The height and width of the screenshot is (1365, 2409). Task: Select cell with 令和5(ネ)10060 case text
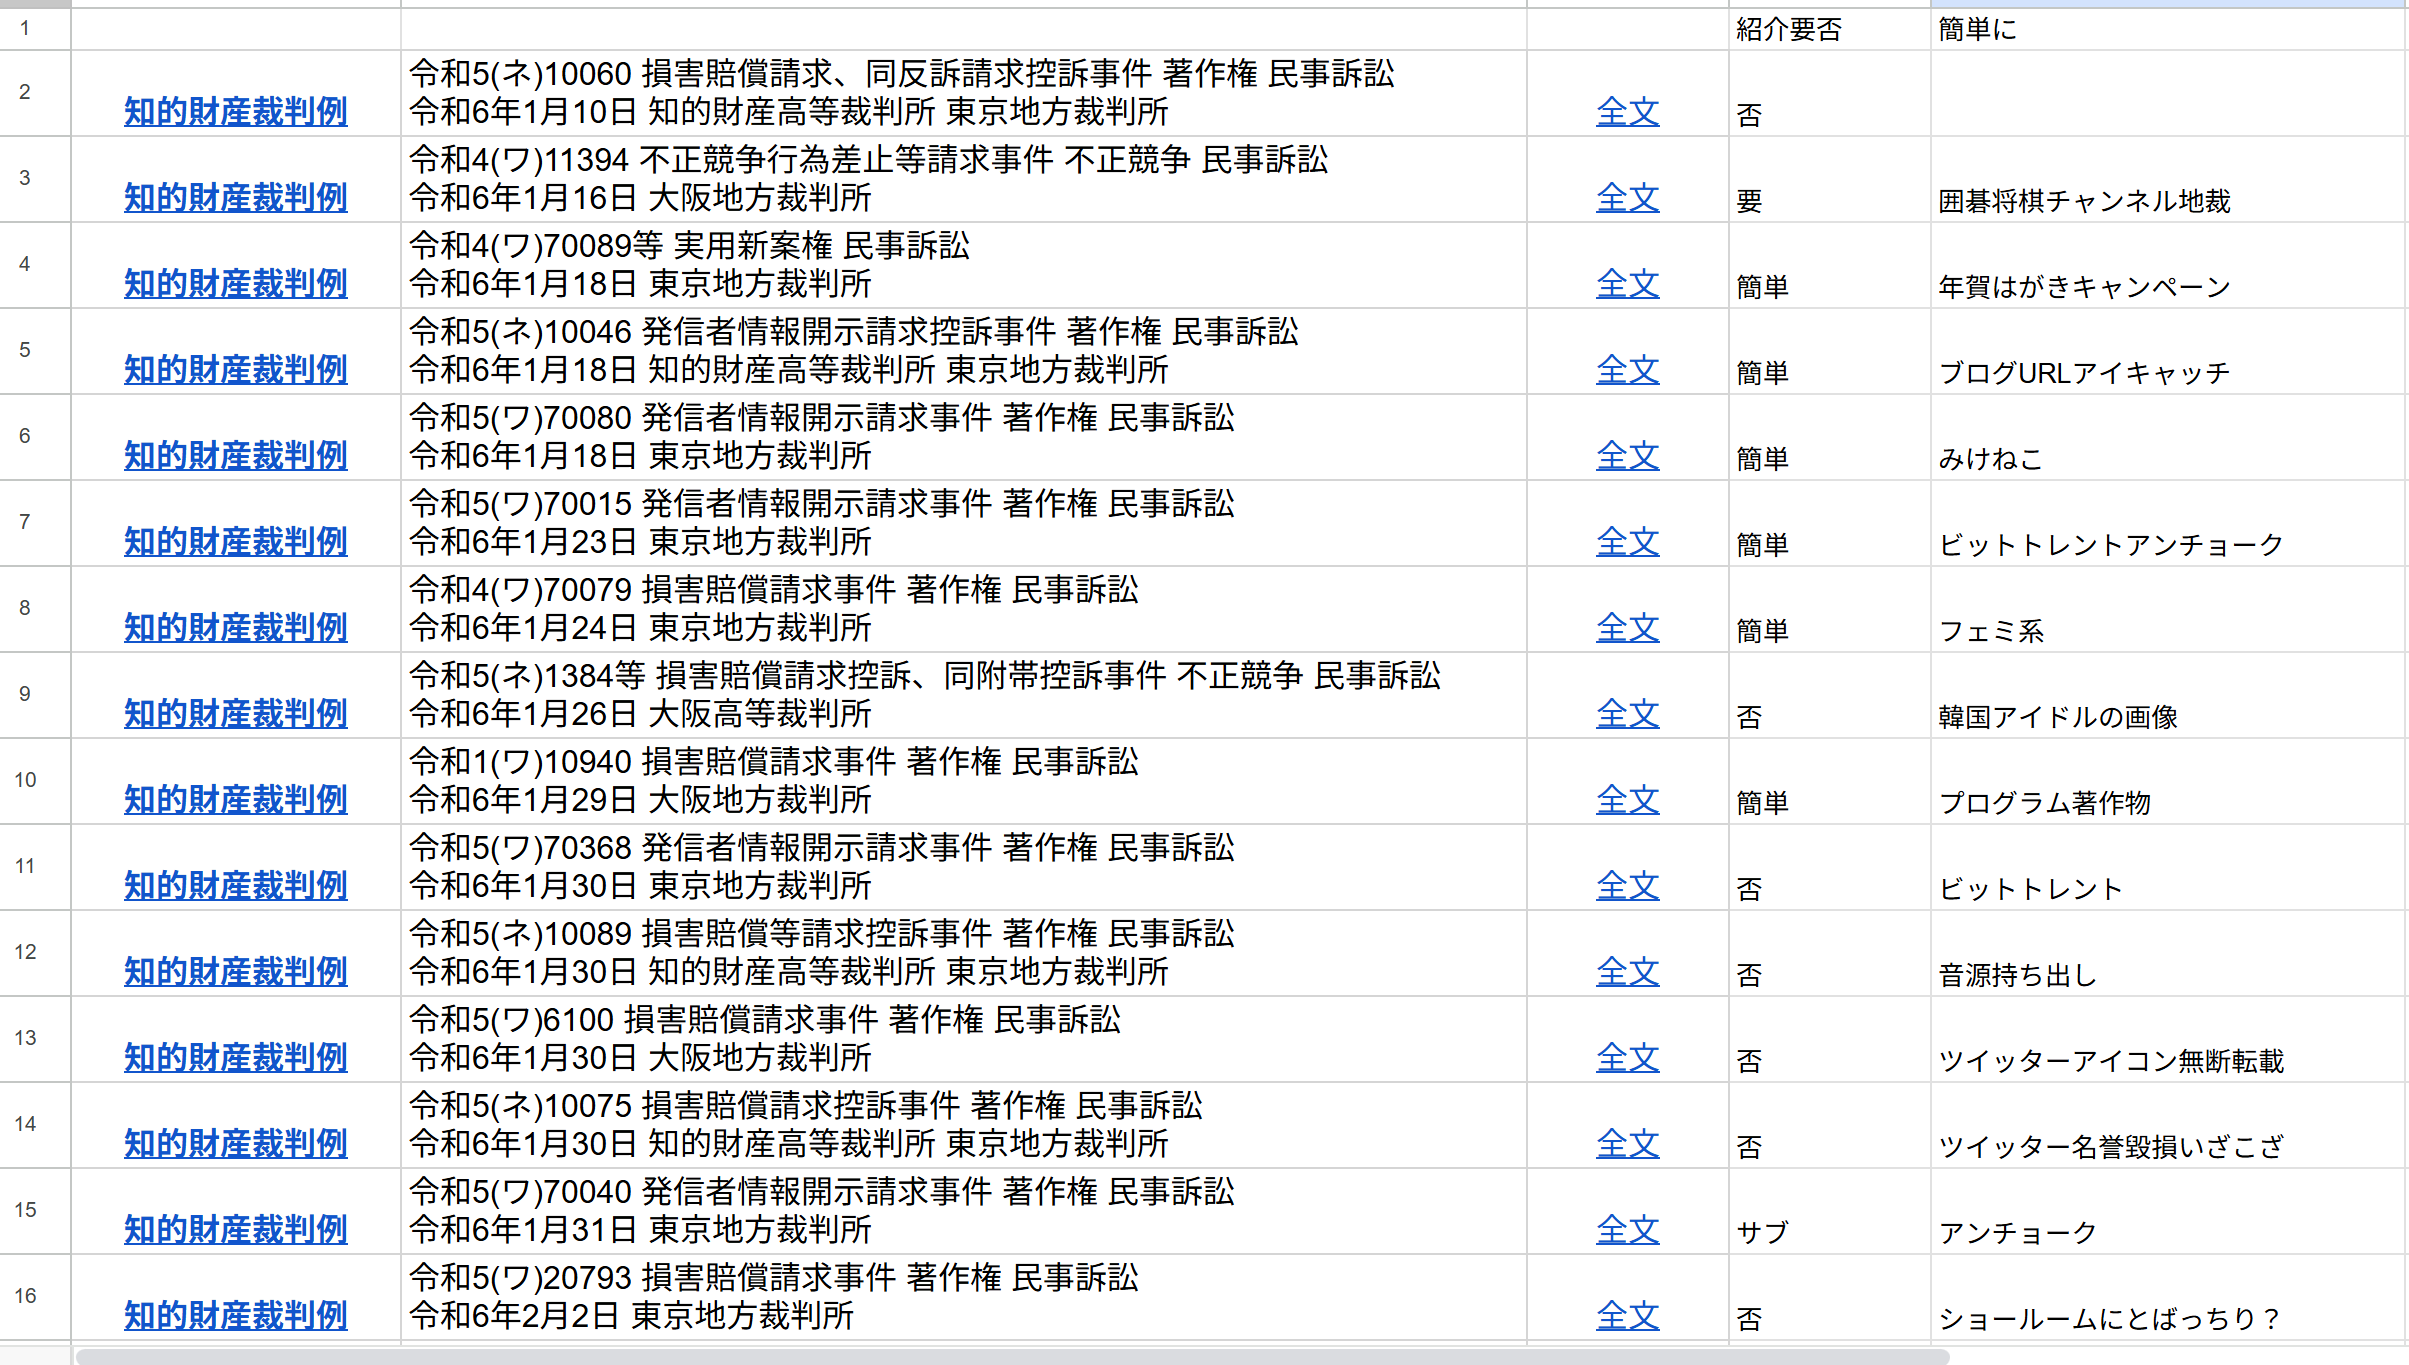(900, 92)
